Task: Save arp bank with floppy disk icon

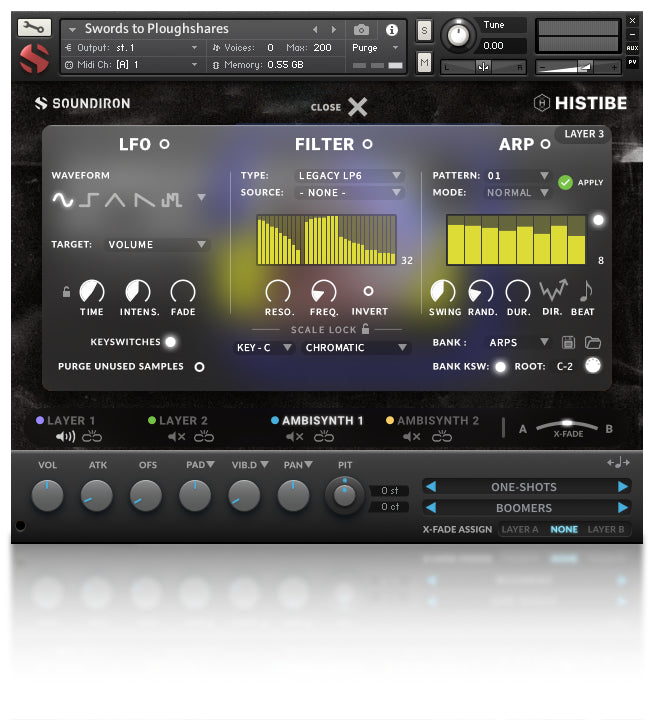Action: point(568,343)
